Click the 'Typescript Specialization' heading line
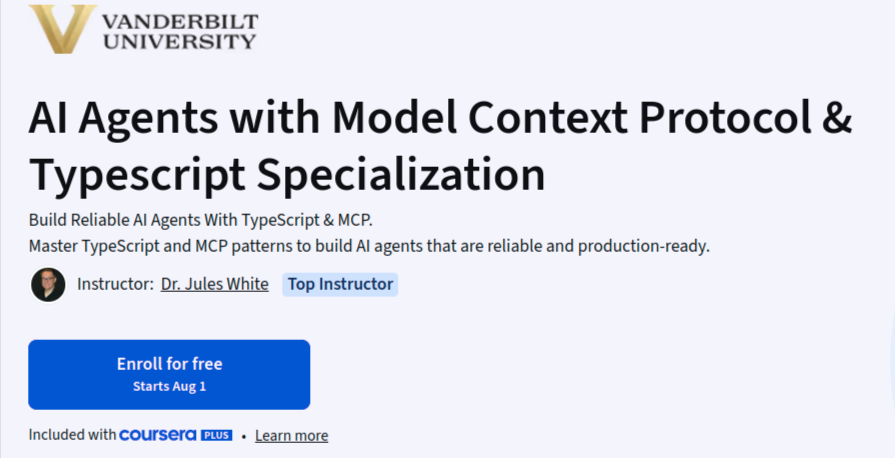The height and width of the screenshot is (458, 895). [x=287, y=174]
